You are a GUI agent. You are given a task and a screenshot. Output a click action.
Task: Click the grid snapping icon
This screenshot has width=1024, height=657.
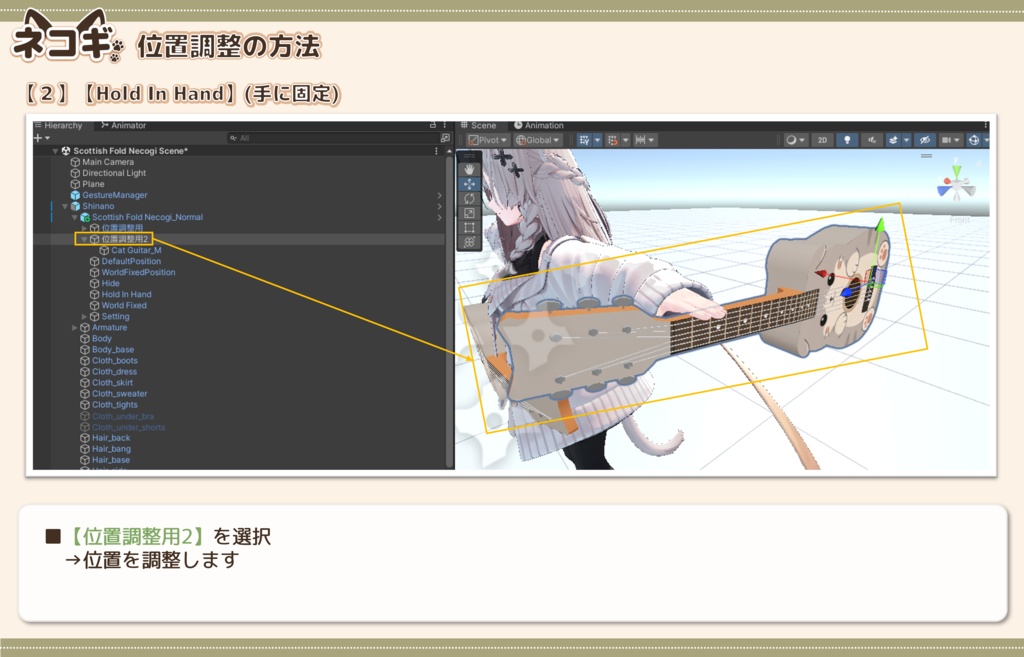tap(612, 140)
